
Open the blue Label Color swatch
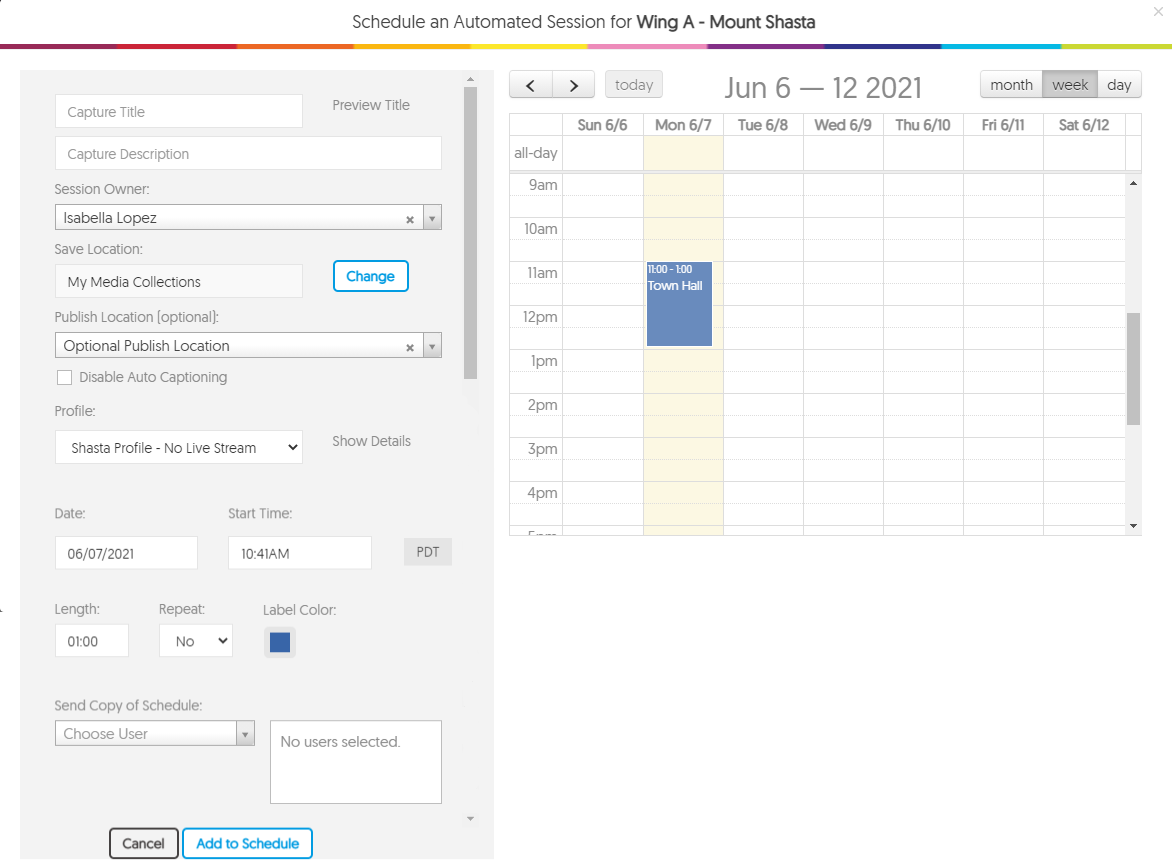[x=280, y=642]
